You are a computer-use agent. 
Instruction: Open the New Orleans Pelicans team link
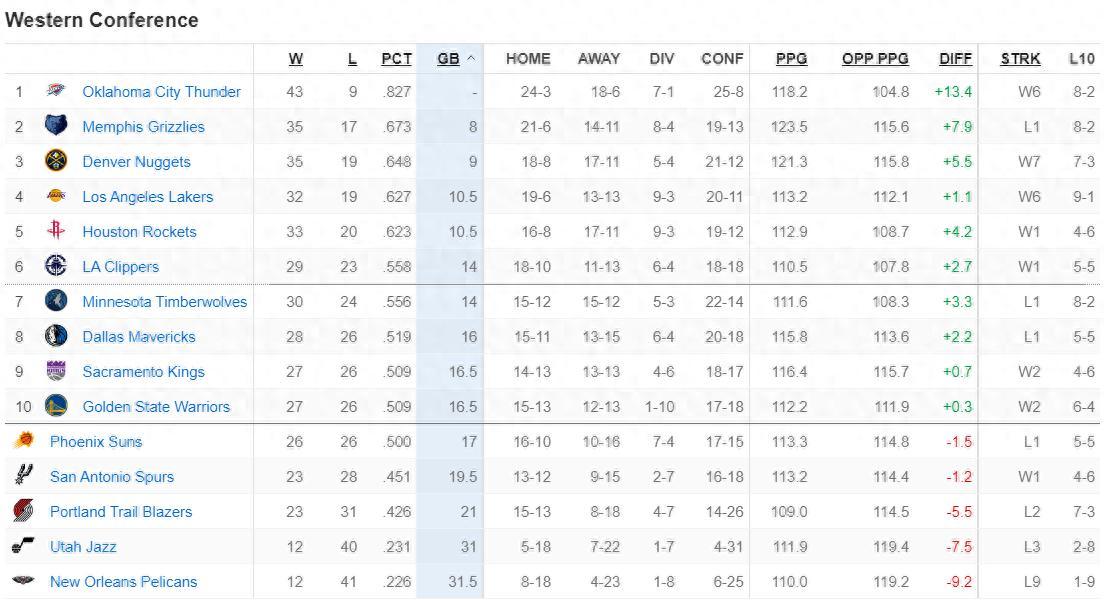click(x=124, y=582)
